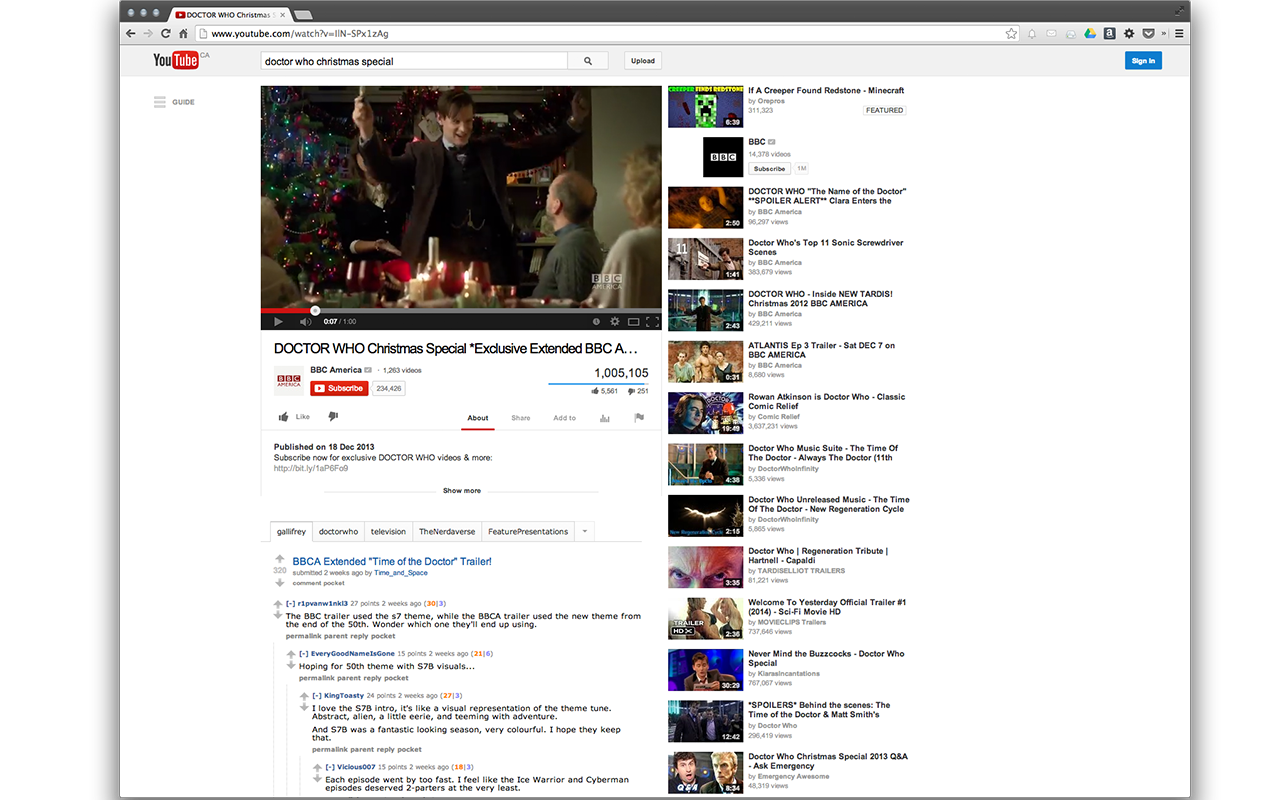Upvote KingToasty's comment
This screenshot has height=800, width=1280.
click(304, 696)
